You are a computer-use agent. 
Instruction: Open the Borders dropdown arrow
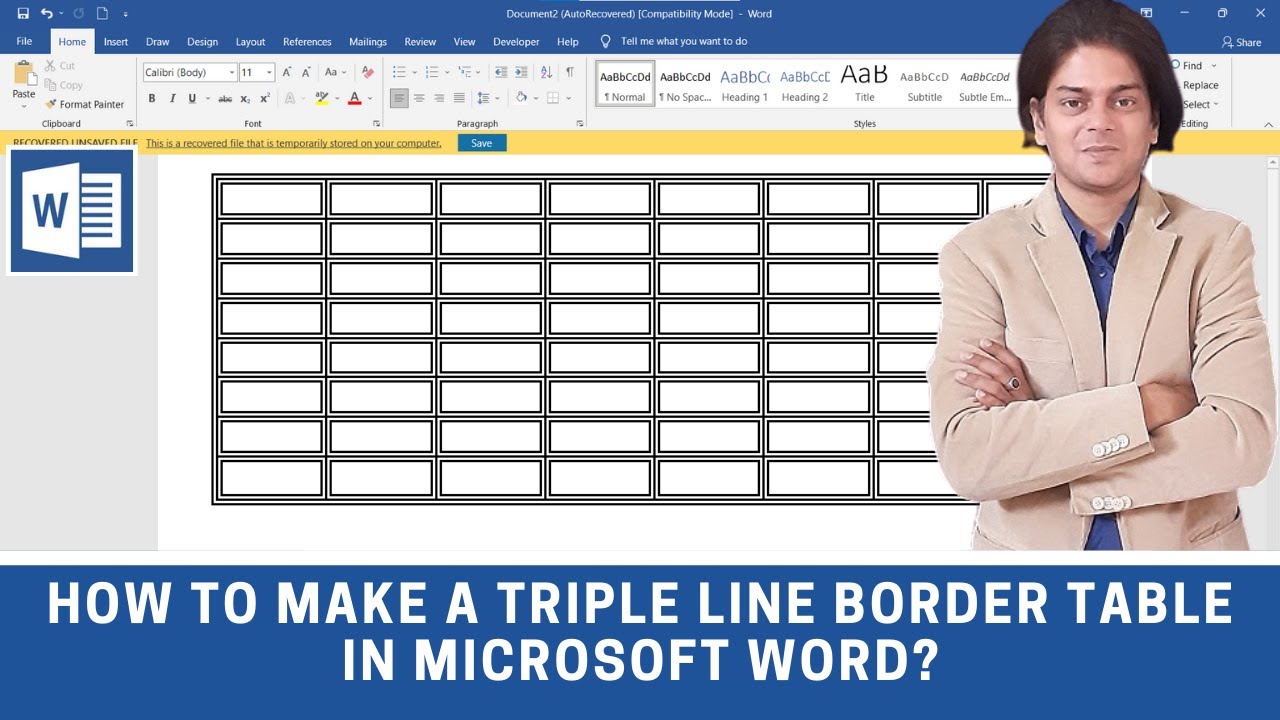click(568, 98)
